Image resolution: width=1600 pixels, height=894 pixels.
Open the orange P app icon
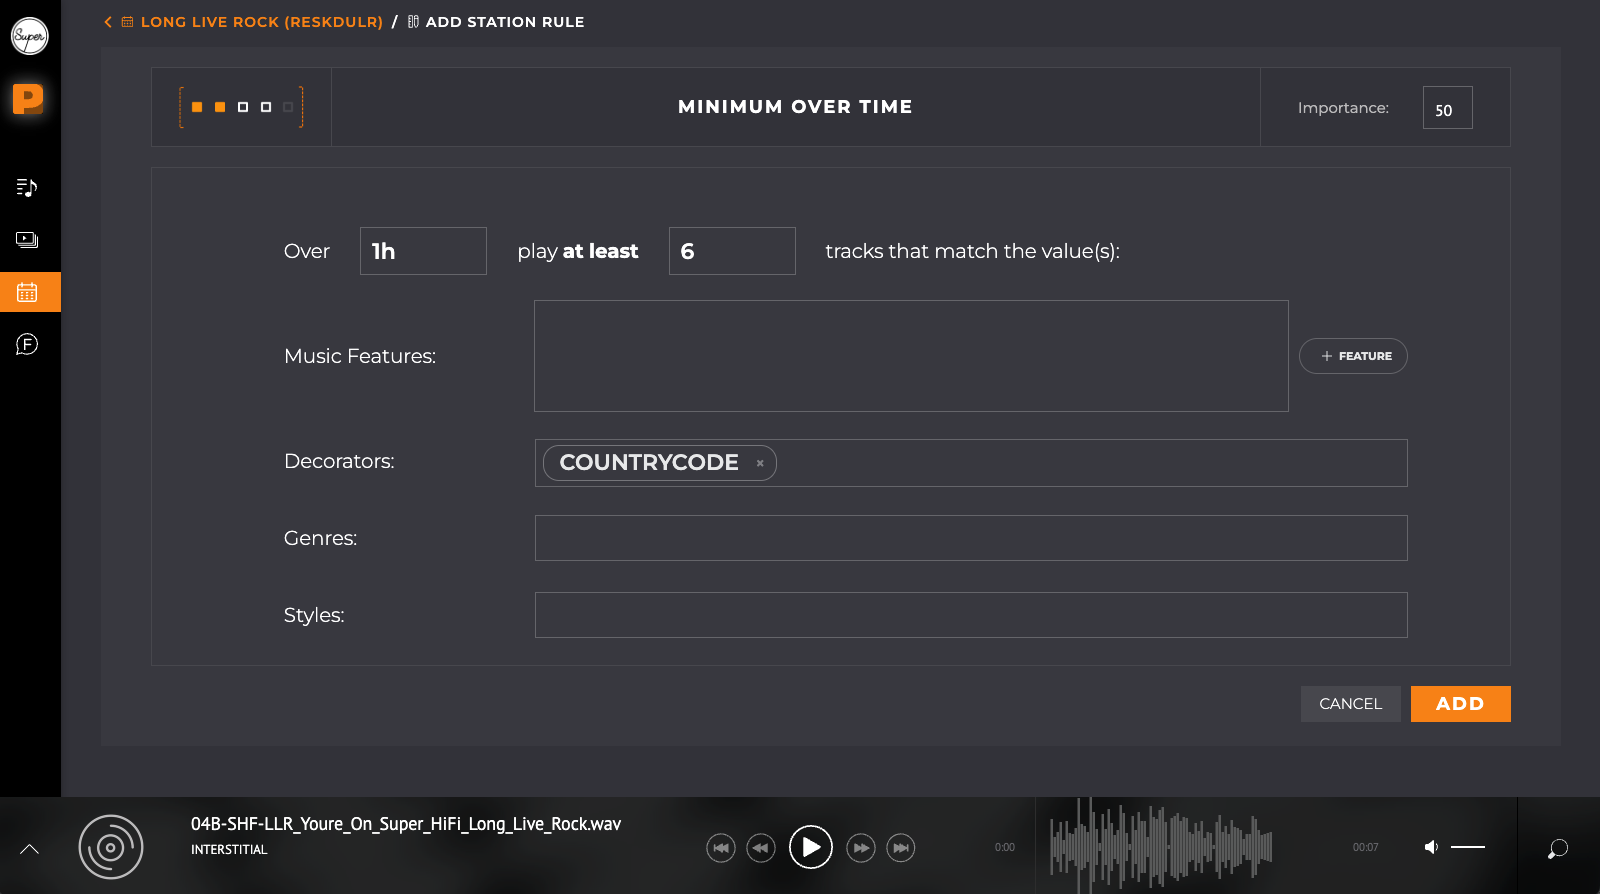click(x=28, y=99)
